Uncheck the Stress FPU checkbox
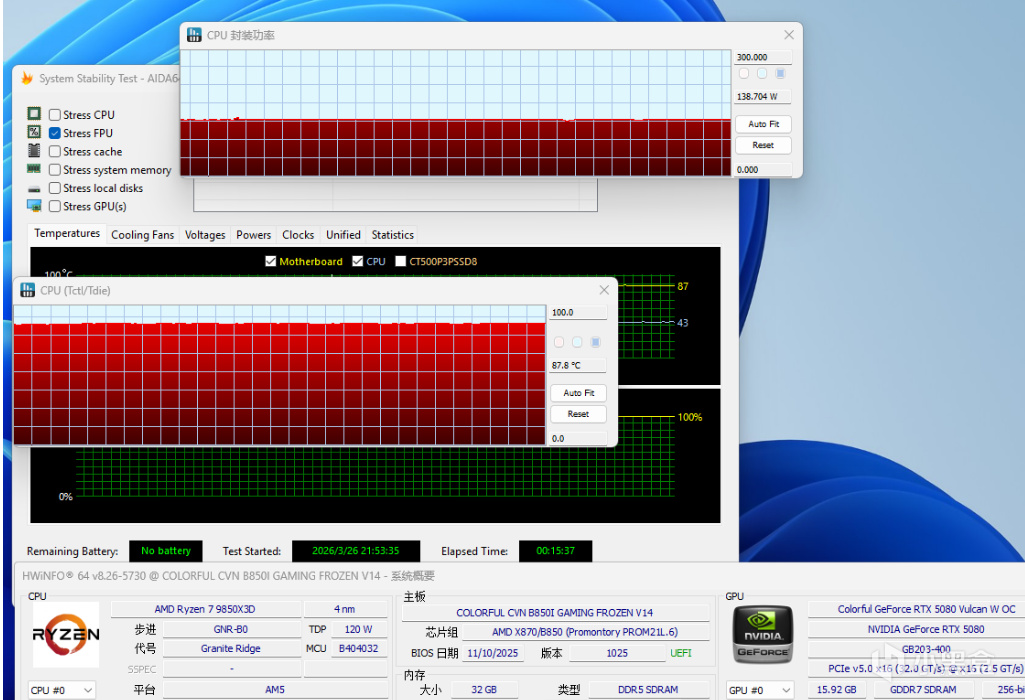Screen dimensions: 1025x700 55,133
